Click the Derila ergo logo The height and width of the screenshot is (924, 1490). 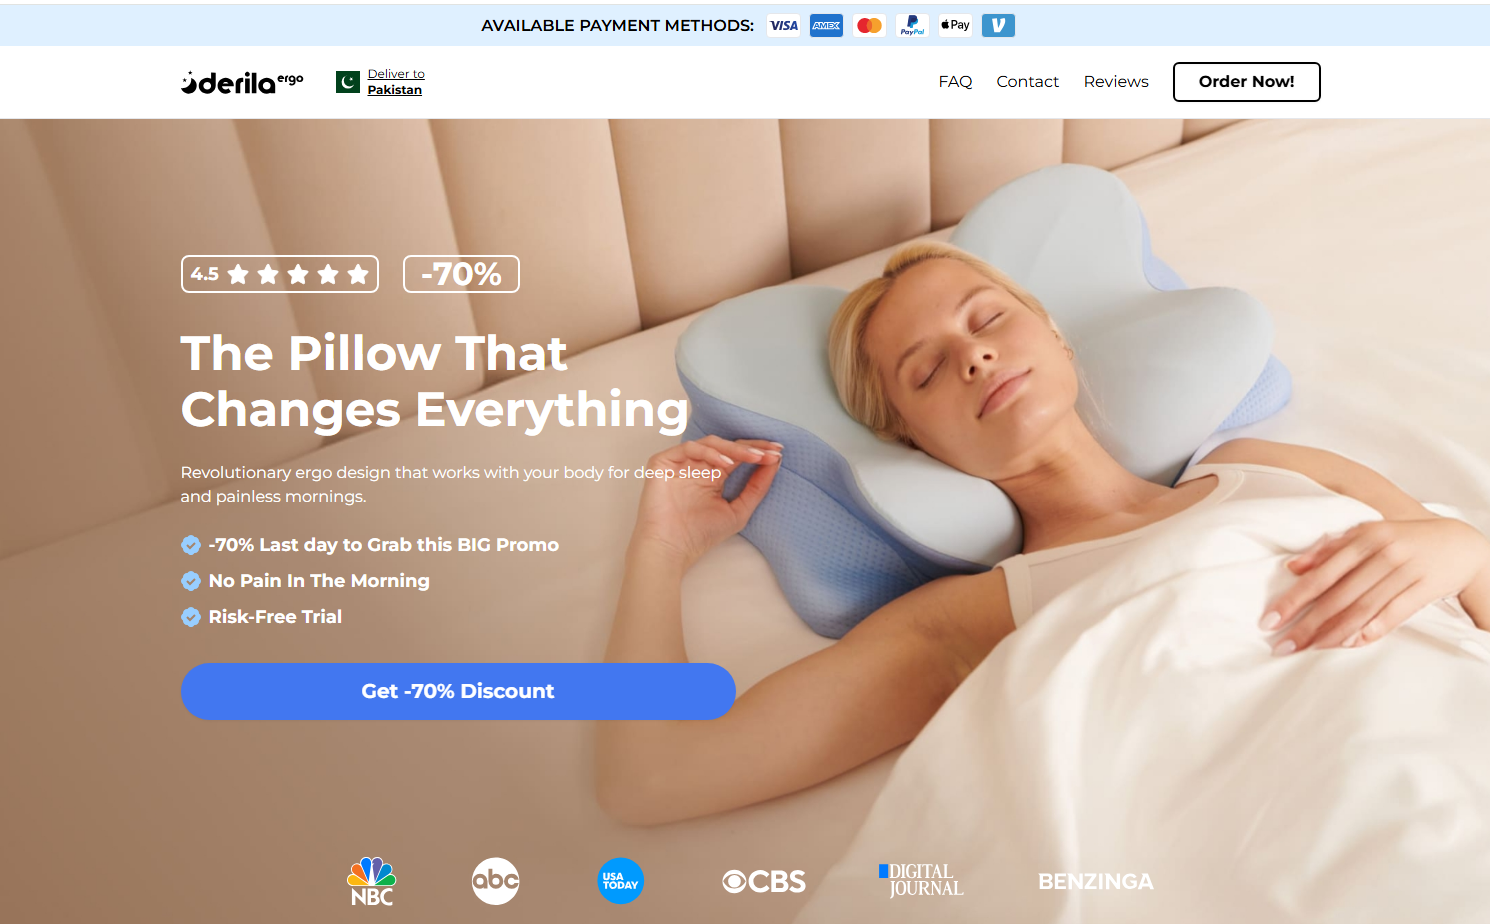[x=242, y=82]
